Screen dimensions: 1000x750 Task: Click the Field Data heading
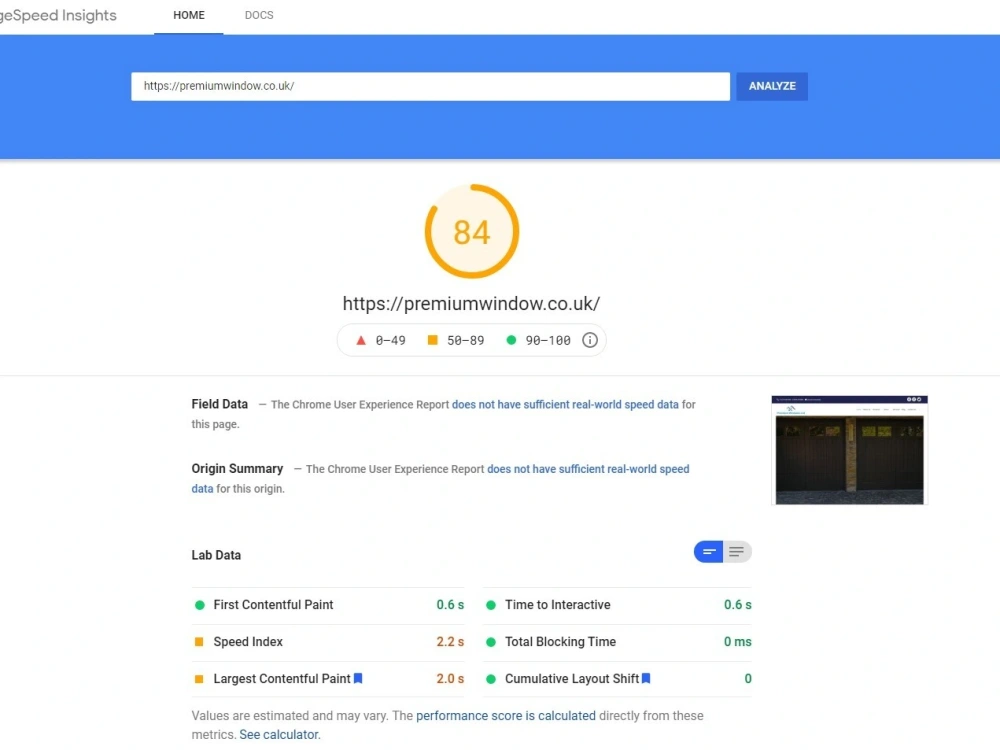219,404
